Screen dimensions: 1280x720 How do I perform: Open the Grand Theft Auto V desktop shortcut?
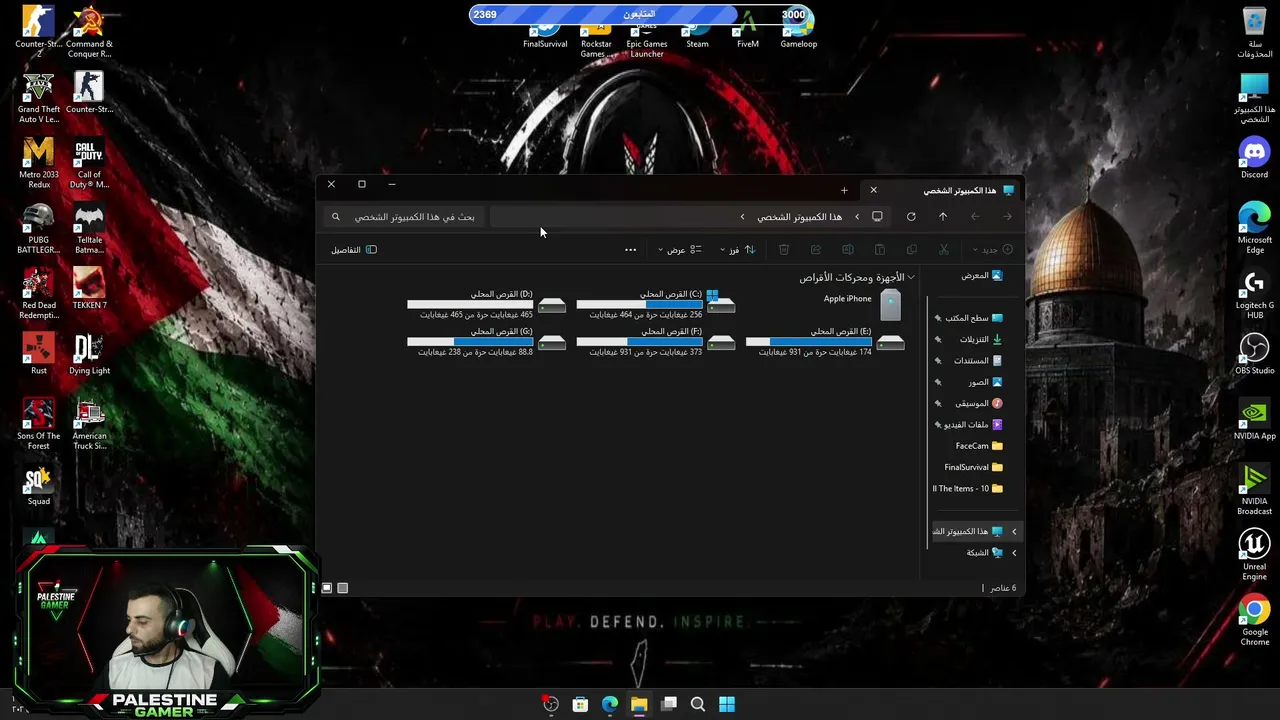click(x=38, y=98)
